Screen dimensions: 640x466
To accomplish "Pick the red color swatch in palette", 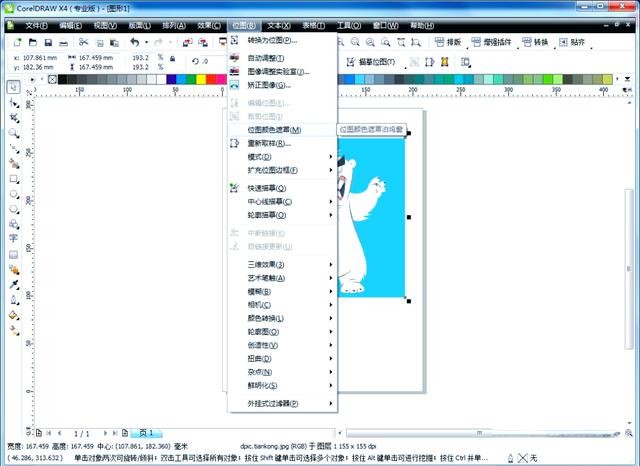I will coord(211,79).
